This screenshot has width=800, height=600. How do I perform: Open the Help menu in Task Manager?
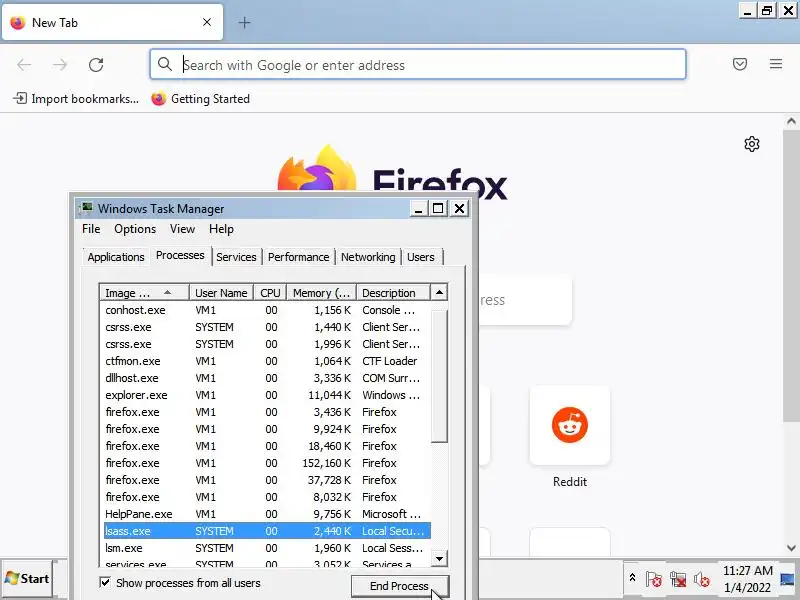(221, 229)
